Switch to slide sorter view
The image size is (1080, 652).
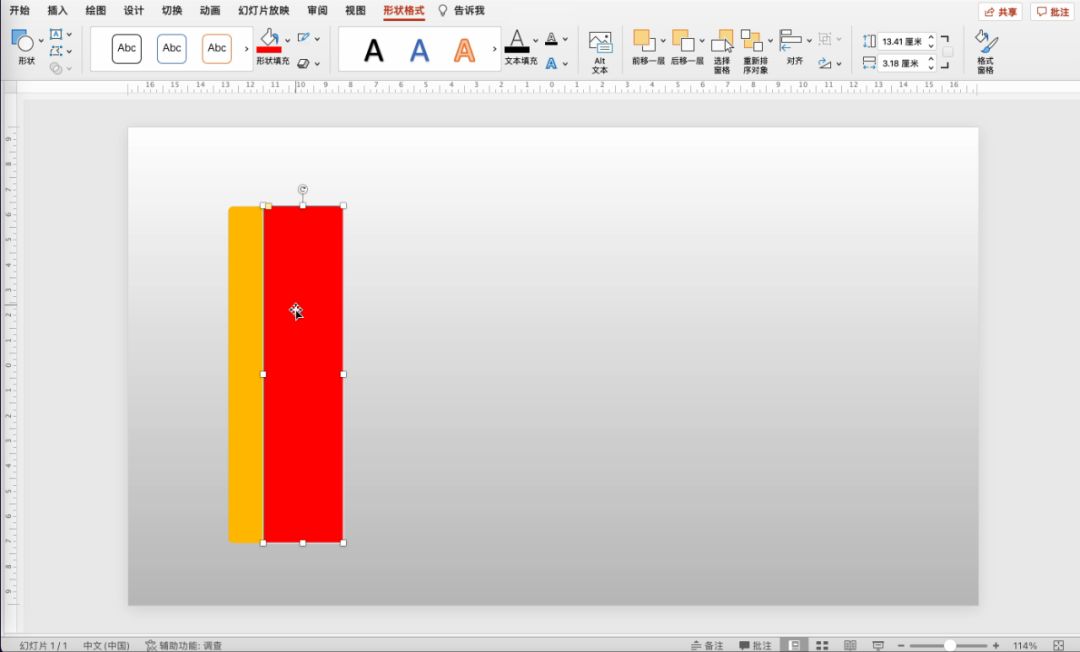tap(822, 645)
